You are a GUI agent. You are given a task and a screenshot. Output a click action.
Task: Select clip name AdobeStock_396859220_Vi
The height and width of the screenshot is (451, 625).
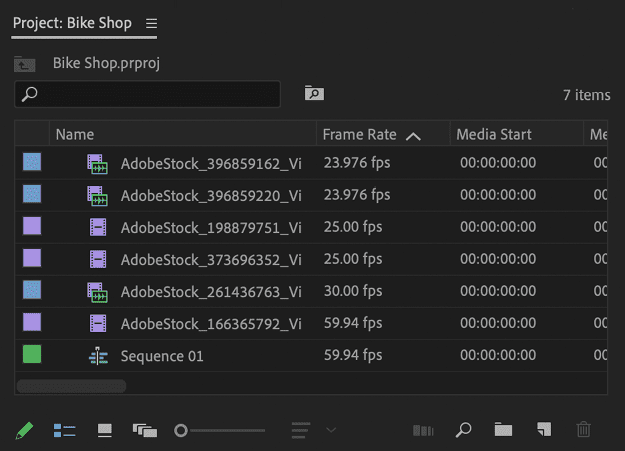[211, 196]
